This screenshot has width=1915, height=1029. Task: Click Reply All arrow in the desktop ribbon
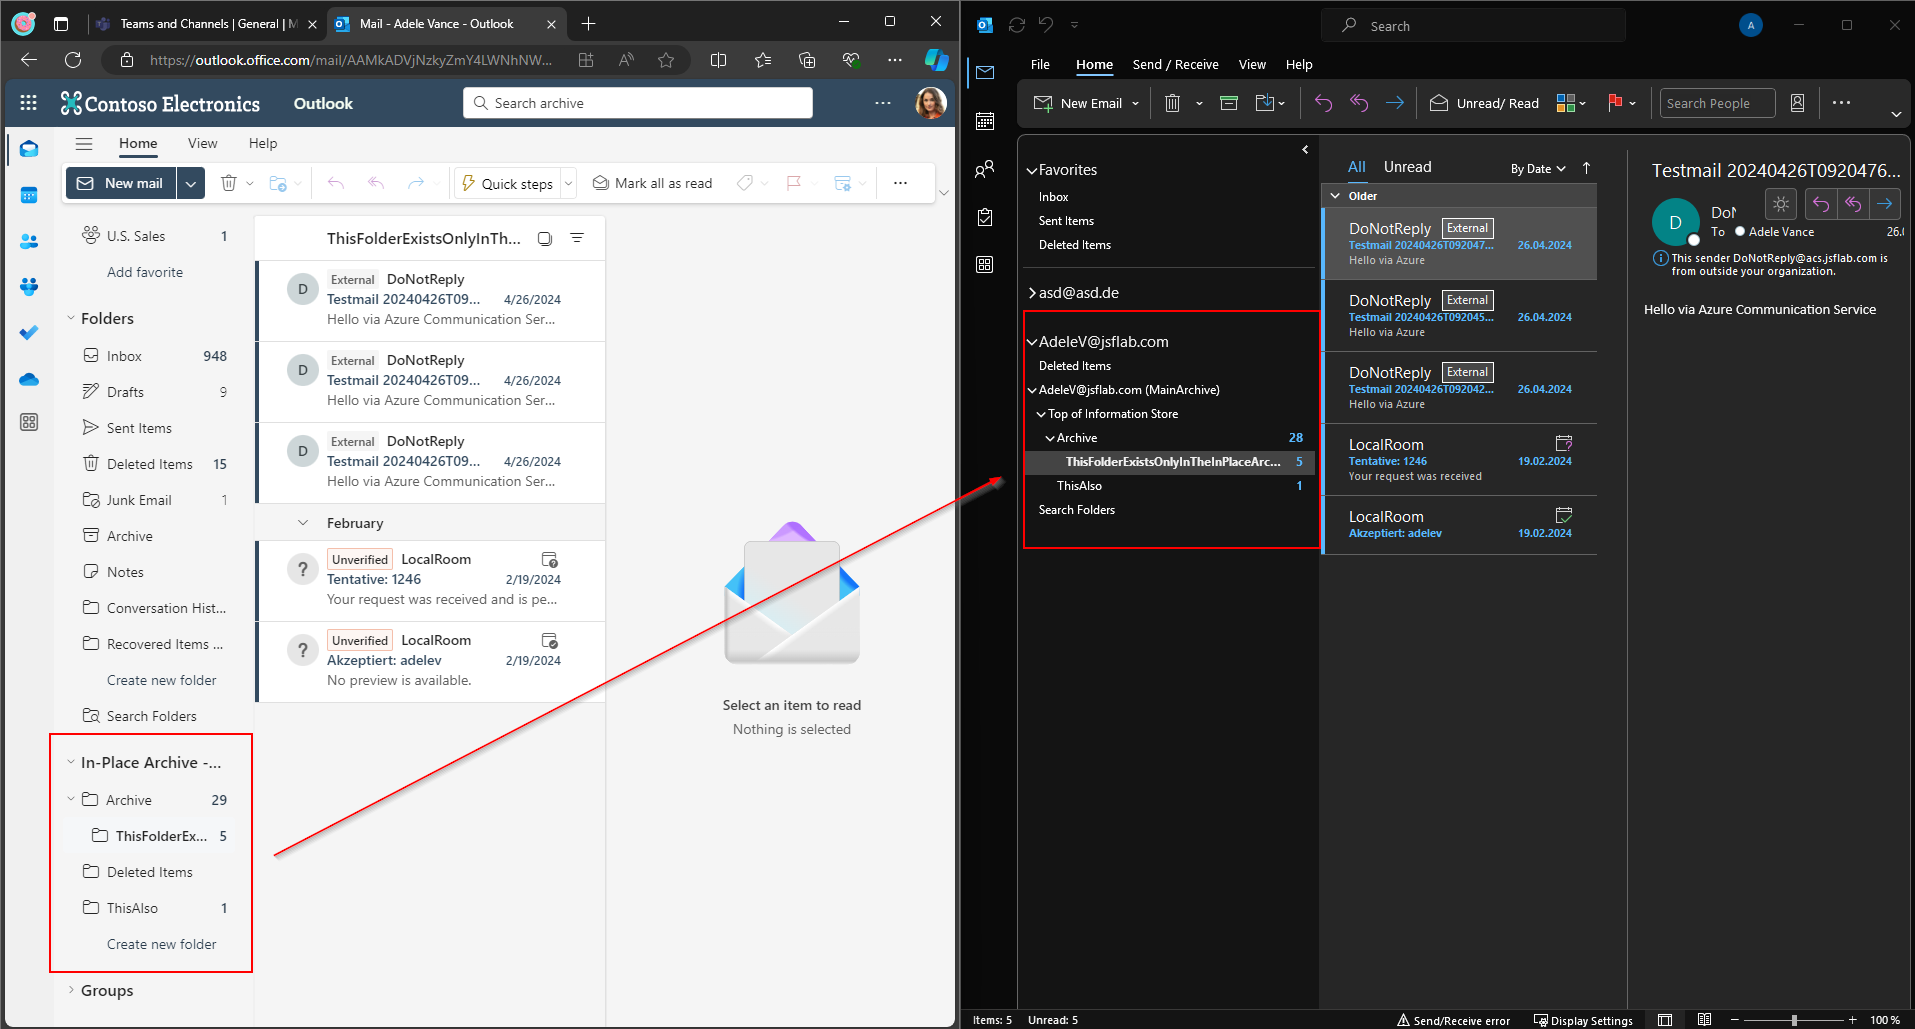[1359, 103]
